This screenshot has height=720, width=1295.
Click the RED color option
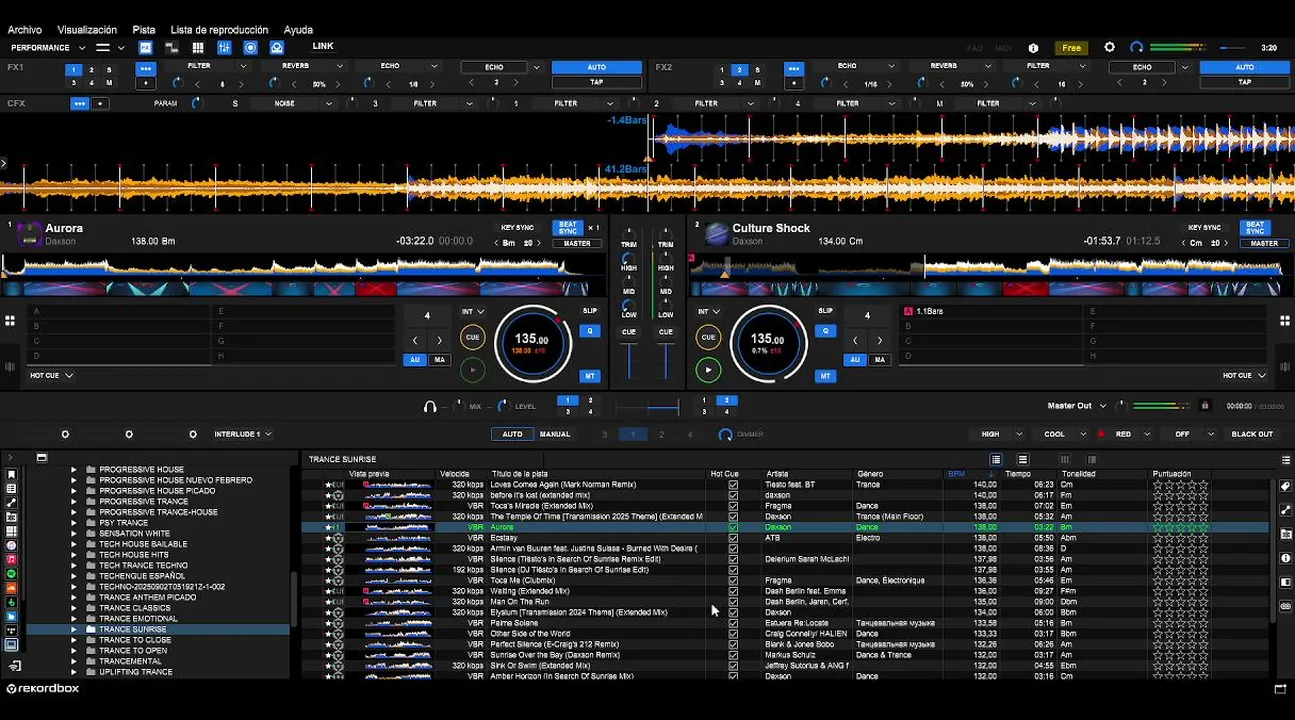(1123, 434)
